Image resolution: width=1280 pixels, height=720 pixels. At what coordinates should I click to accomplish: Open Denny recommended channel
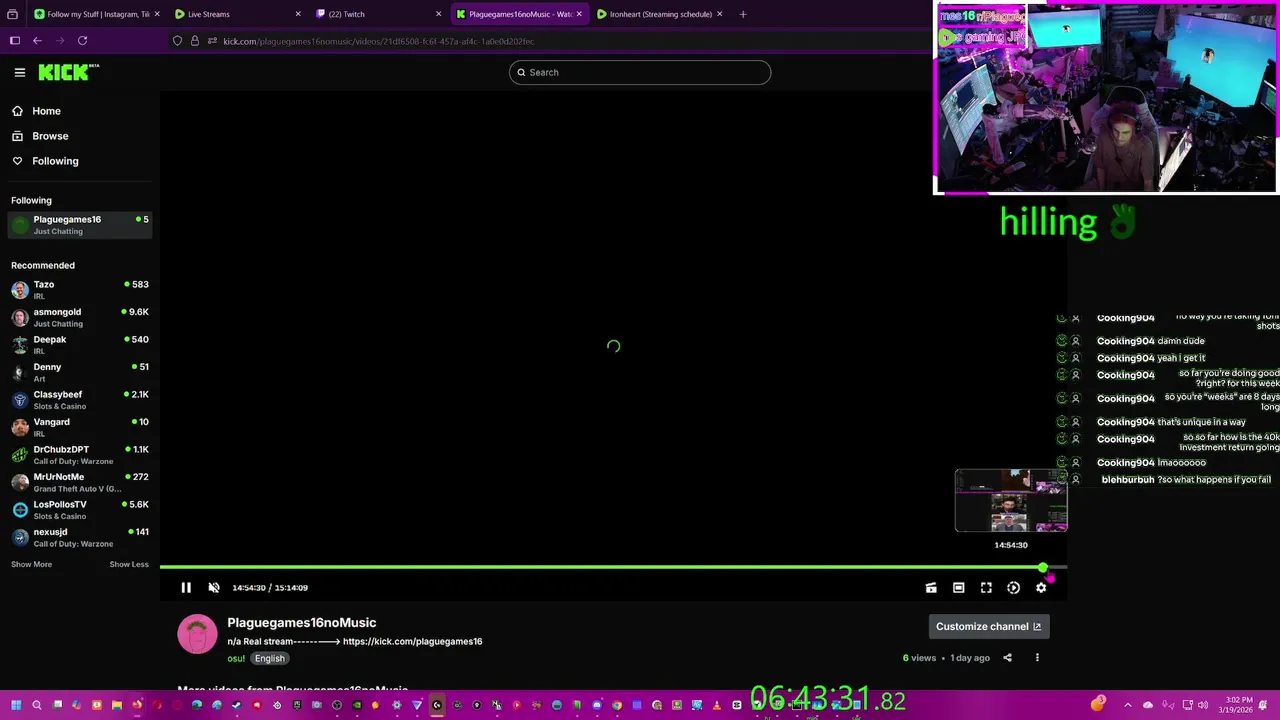tap(80, 372)
